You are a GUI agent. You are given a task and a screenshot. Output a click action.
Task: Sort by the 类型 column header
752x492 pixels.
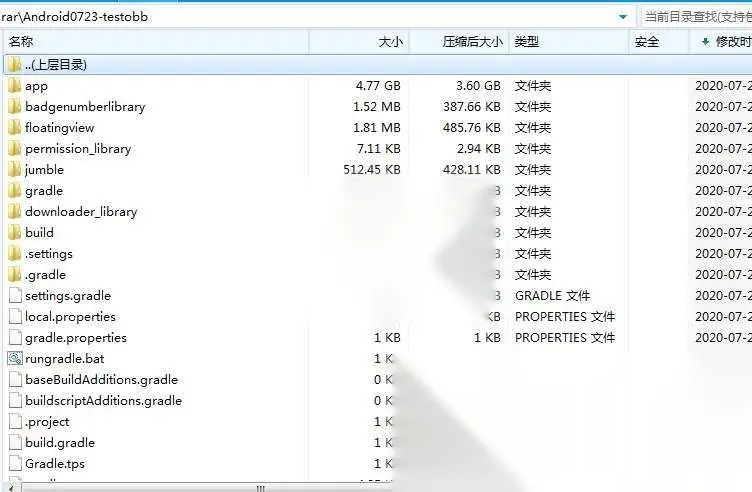(x=569, y=42)
